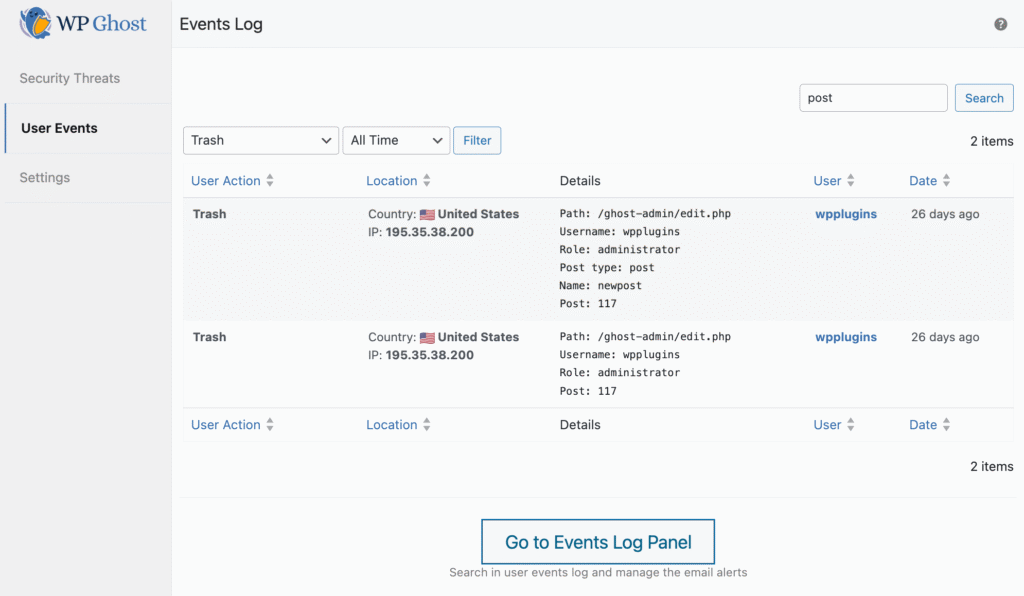Click sort arrows beside top Date header
1024x596 pixels.
pos(946,181)
